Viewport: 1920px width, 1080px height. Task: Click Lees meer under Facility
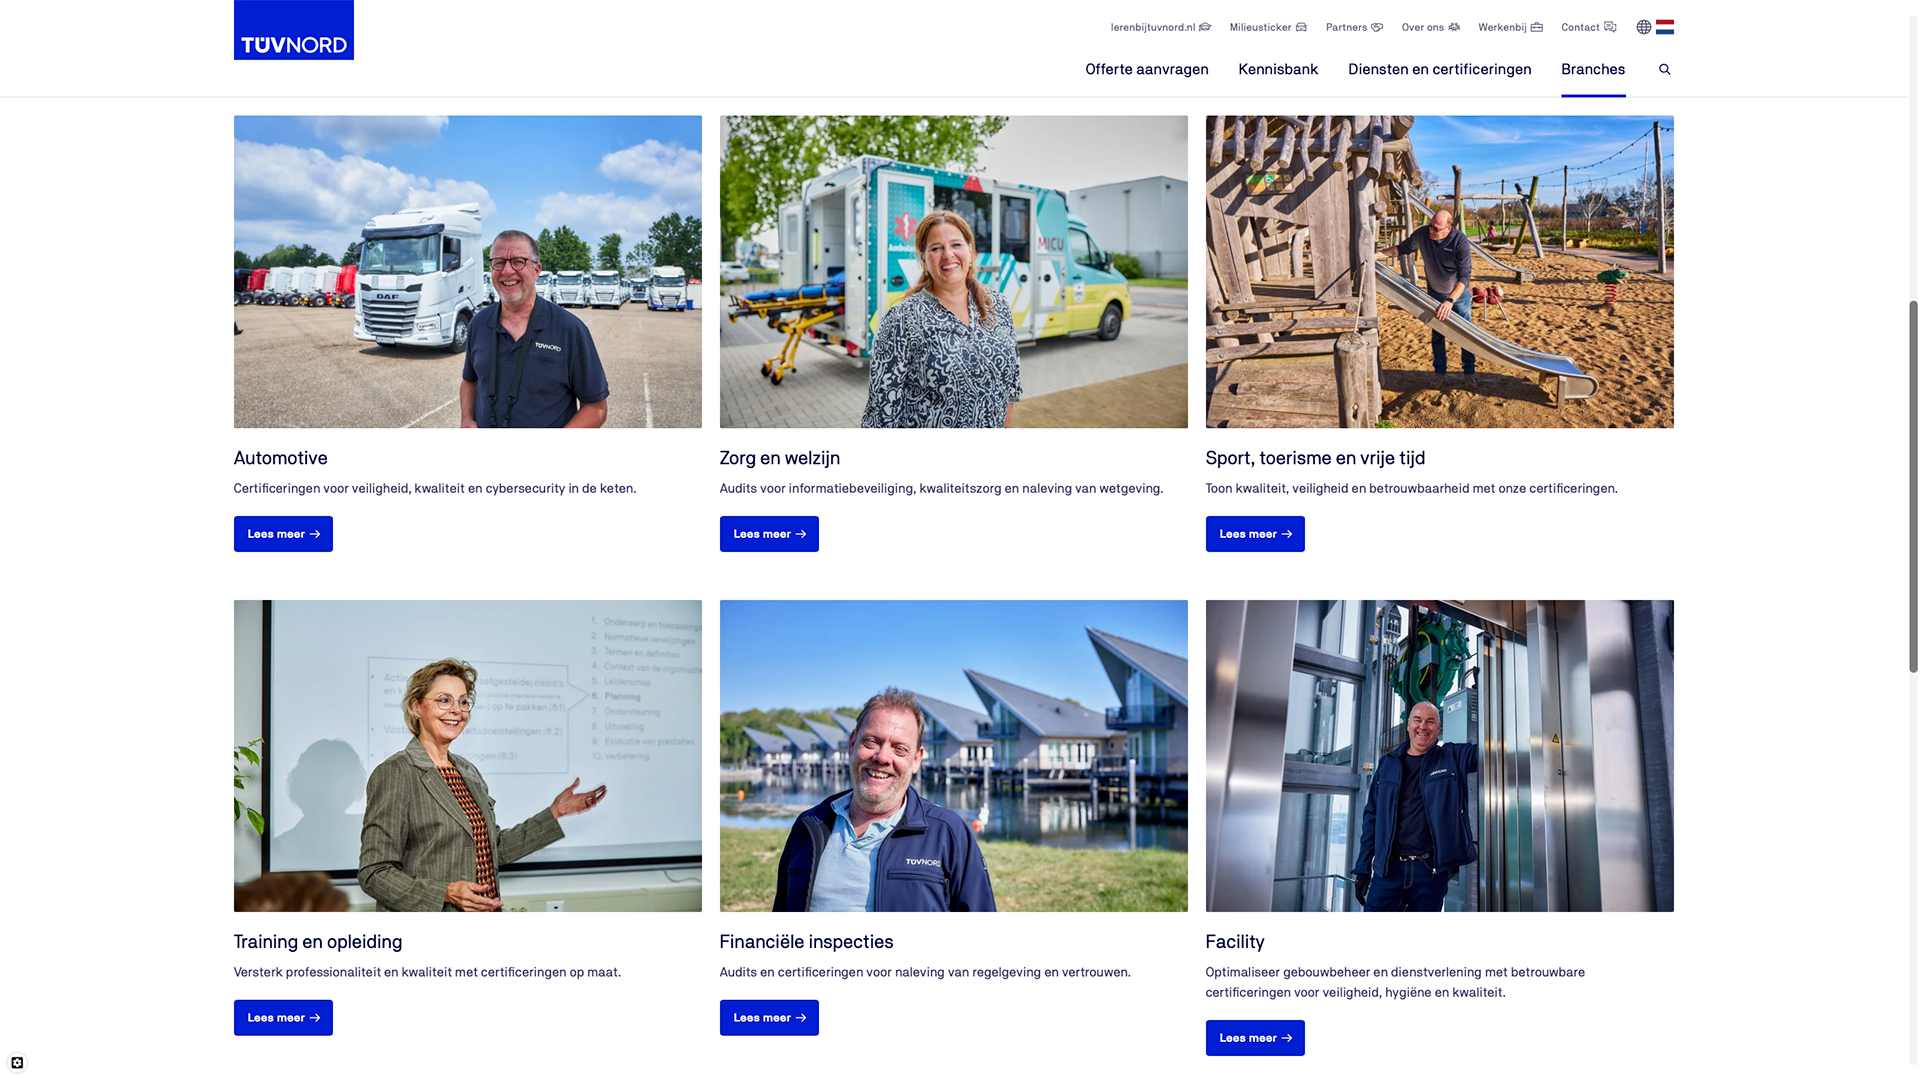coord(1255,1038)
